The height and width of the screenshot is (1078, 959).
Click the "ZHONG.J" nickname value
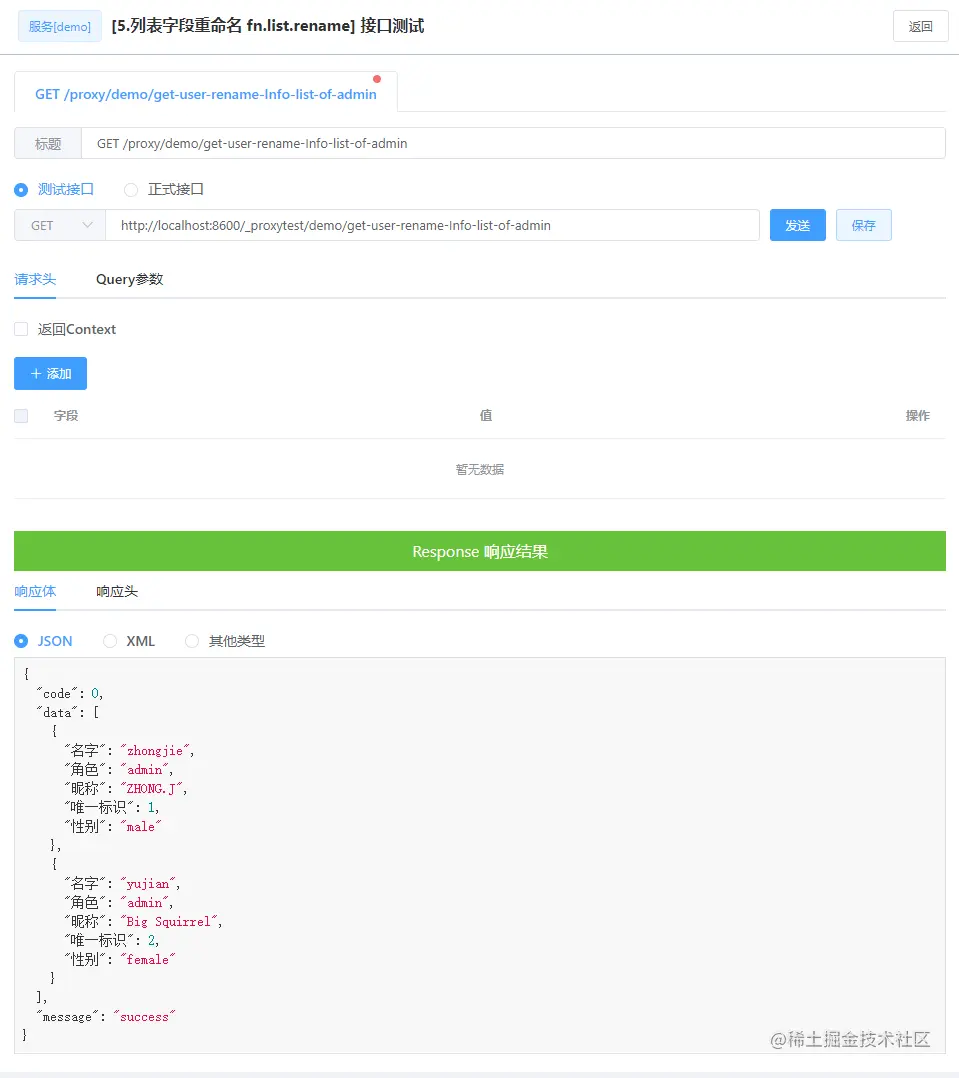[x=154, y=789]
